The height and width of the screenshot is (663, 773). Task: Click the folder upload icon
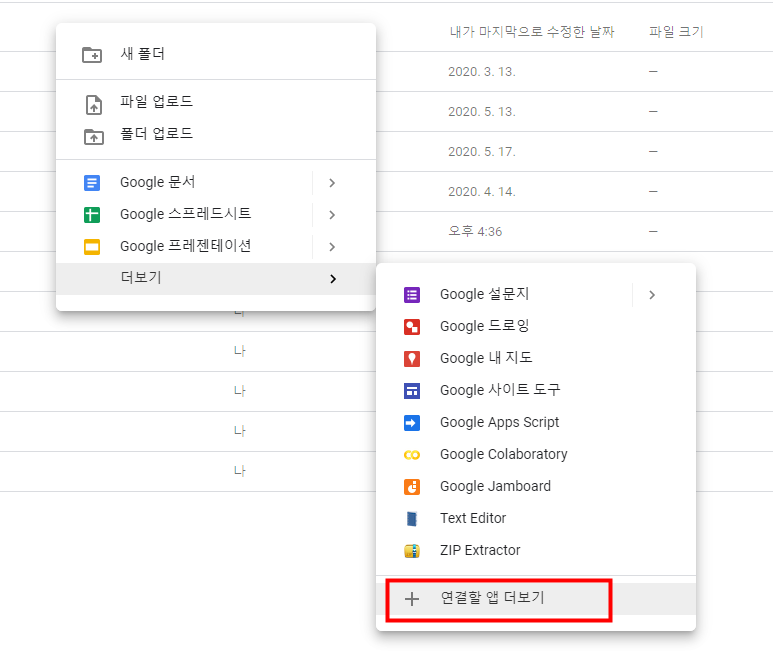94,137
